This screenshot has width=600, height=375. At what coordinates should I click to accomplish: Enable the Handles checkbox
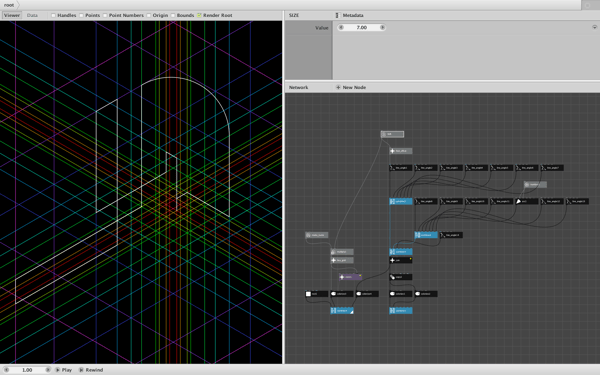(x=54, y=15)
